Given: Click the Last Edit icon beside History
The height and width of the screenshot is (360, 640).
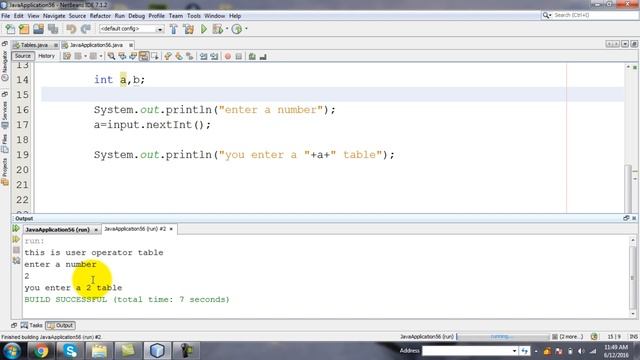Looking at the screenshot, I should coord(67,56).
